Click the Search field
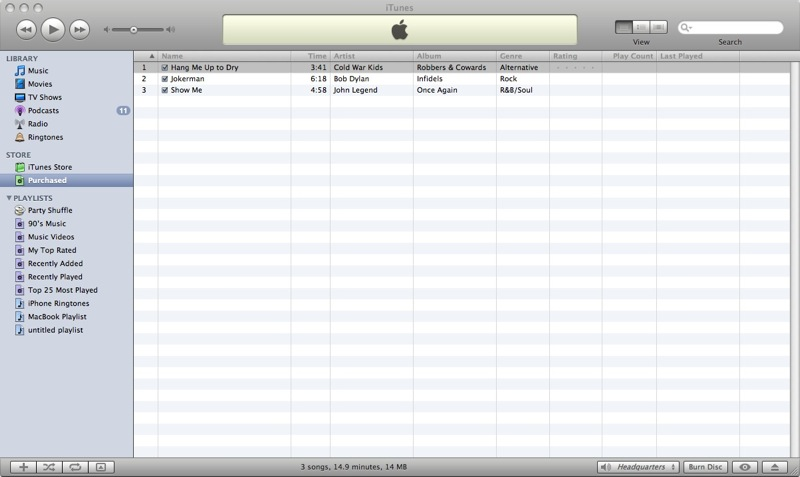Viewport: 800px width, 477px height. 731,28
